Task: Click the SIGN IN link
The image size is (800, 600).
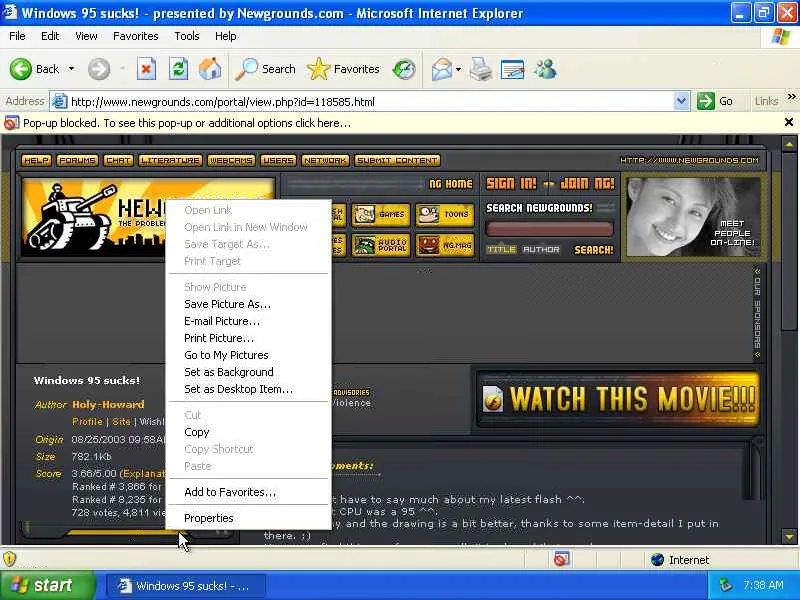Action: (x=511, y=183)
